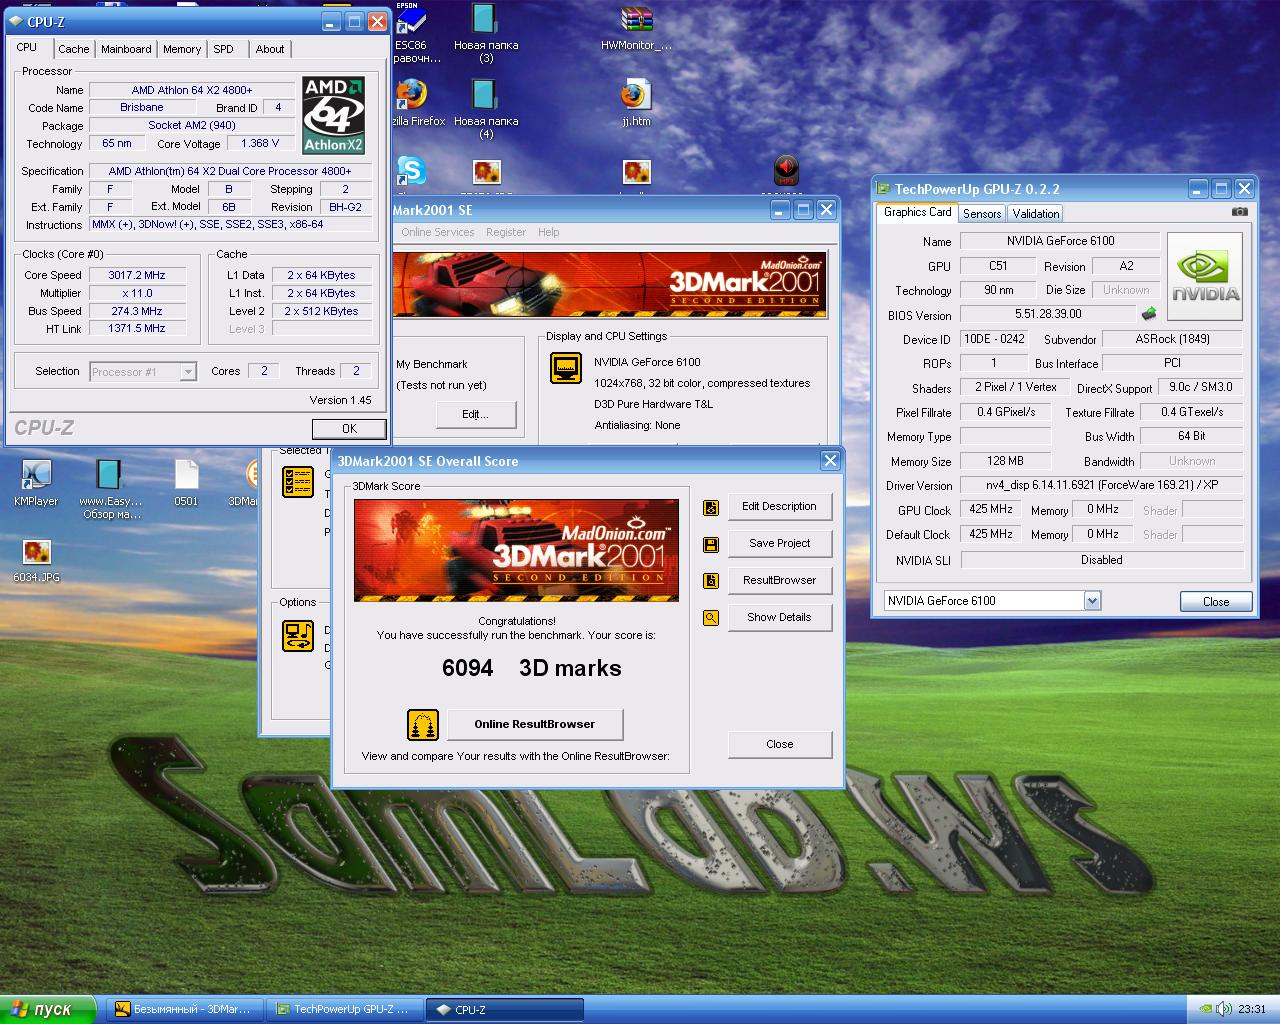Click the Online ResultBrowser podium icon
Screen dimensions: 1280x1024
(423, 724)
